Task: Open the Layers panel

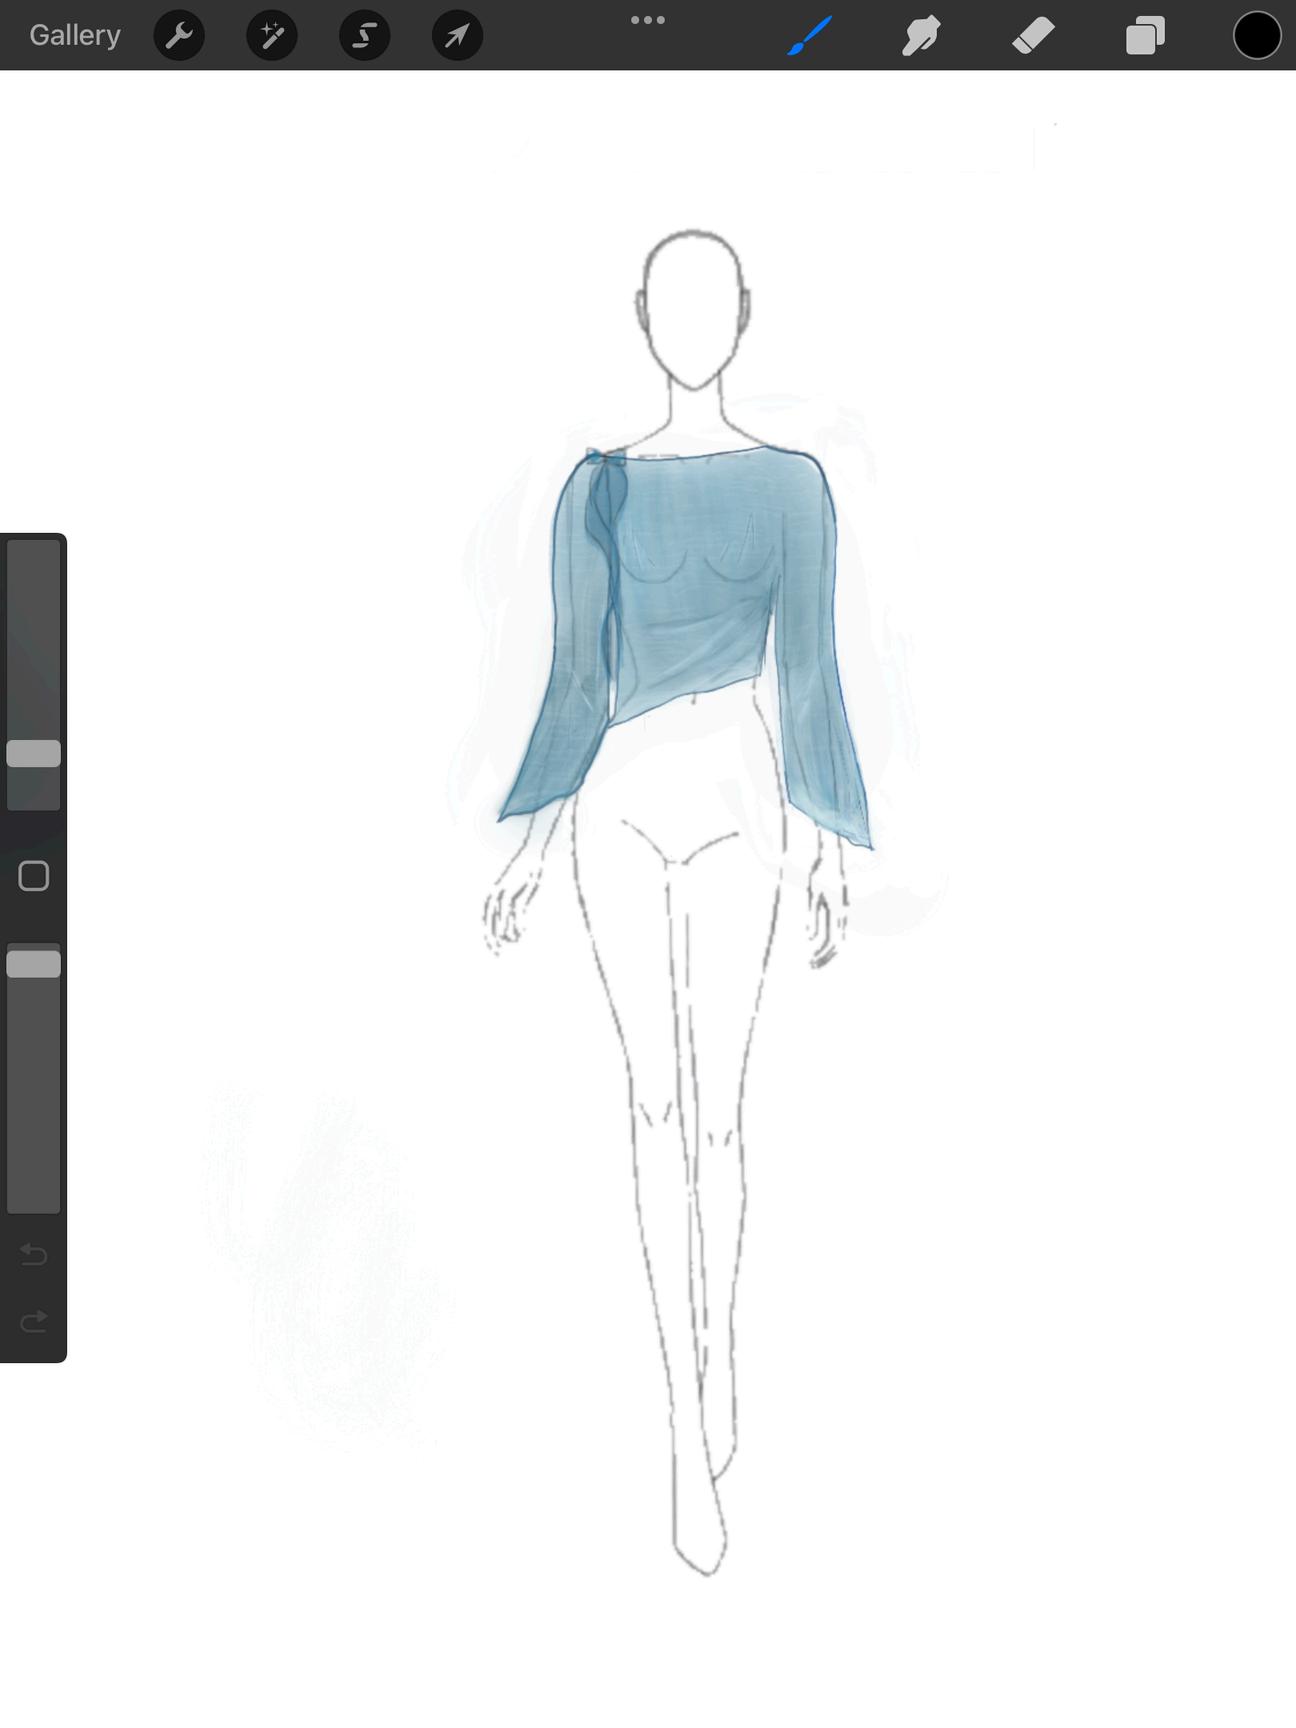Action: coord(1145,36)
